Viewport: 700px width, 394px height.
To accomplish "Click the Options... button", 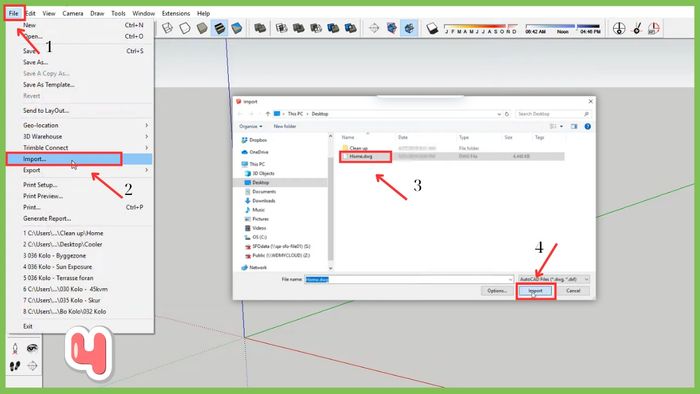I will tap(497, 291).
